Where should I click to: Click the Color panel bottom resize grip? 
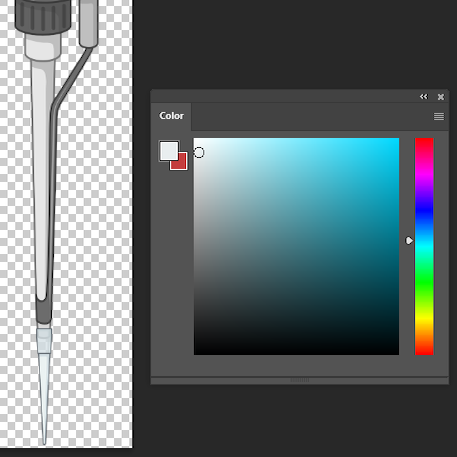(300, 380)
